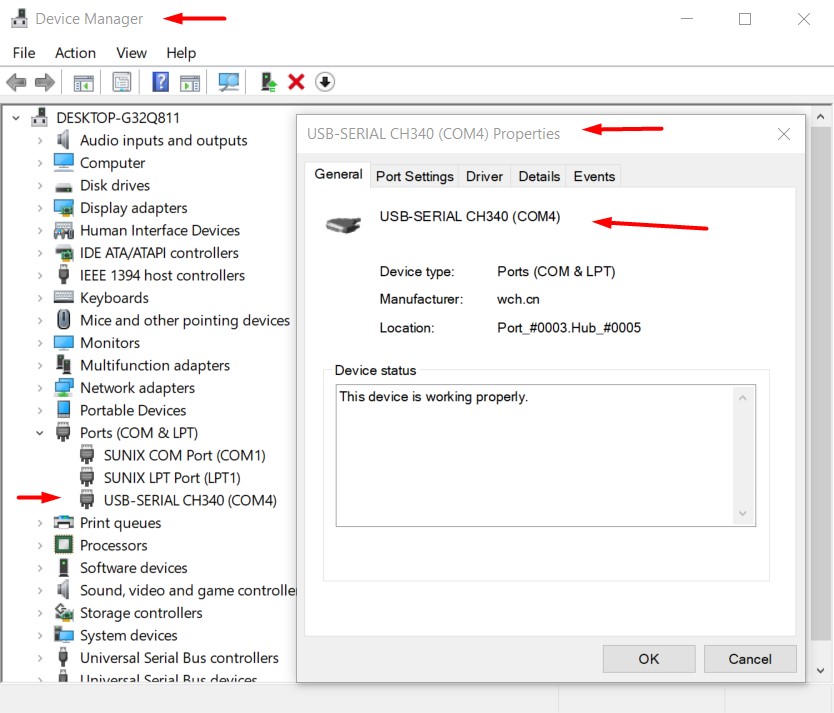Click the wch.cn manufacturer value
The width and height of the screenshot is (834, 713).
pyautogui.click(x=518, y=299)
